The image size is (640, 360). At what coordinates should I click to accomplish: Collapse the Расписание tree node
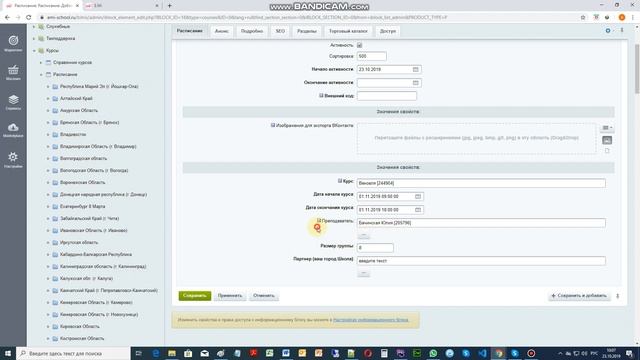(x=41, y=75)
